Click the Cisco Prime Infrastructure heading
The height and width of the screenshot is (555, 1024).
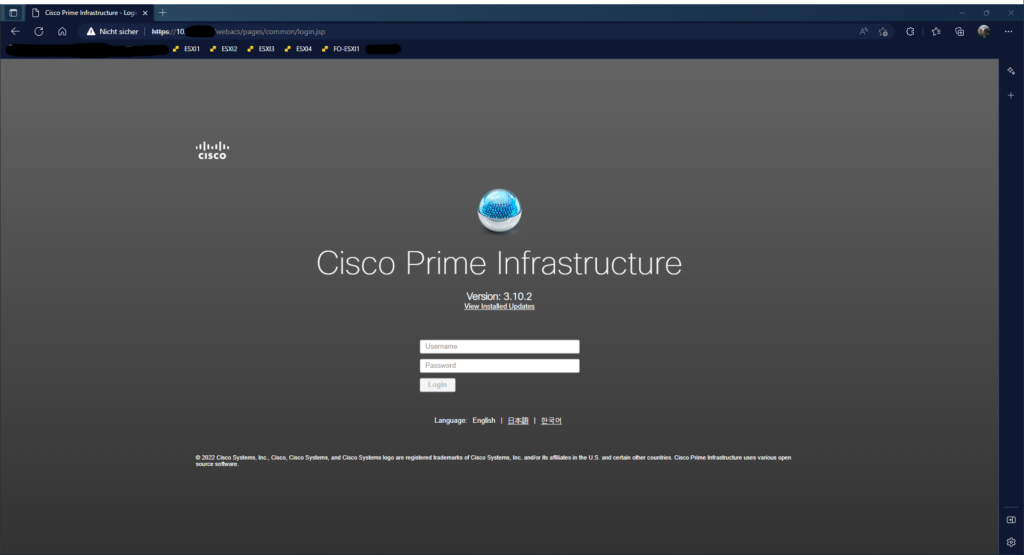(499, 262)
